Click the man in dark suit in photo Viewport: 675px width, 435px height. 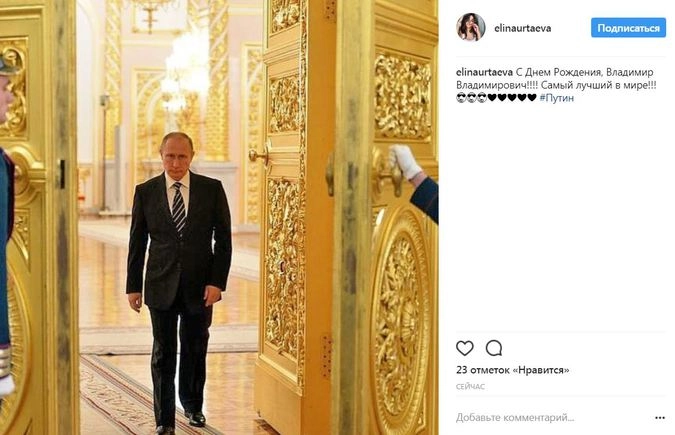179,282
